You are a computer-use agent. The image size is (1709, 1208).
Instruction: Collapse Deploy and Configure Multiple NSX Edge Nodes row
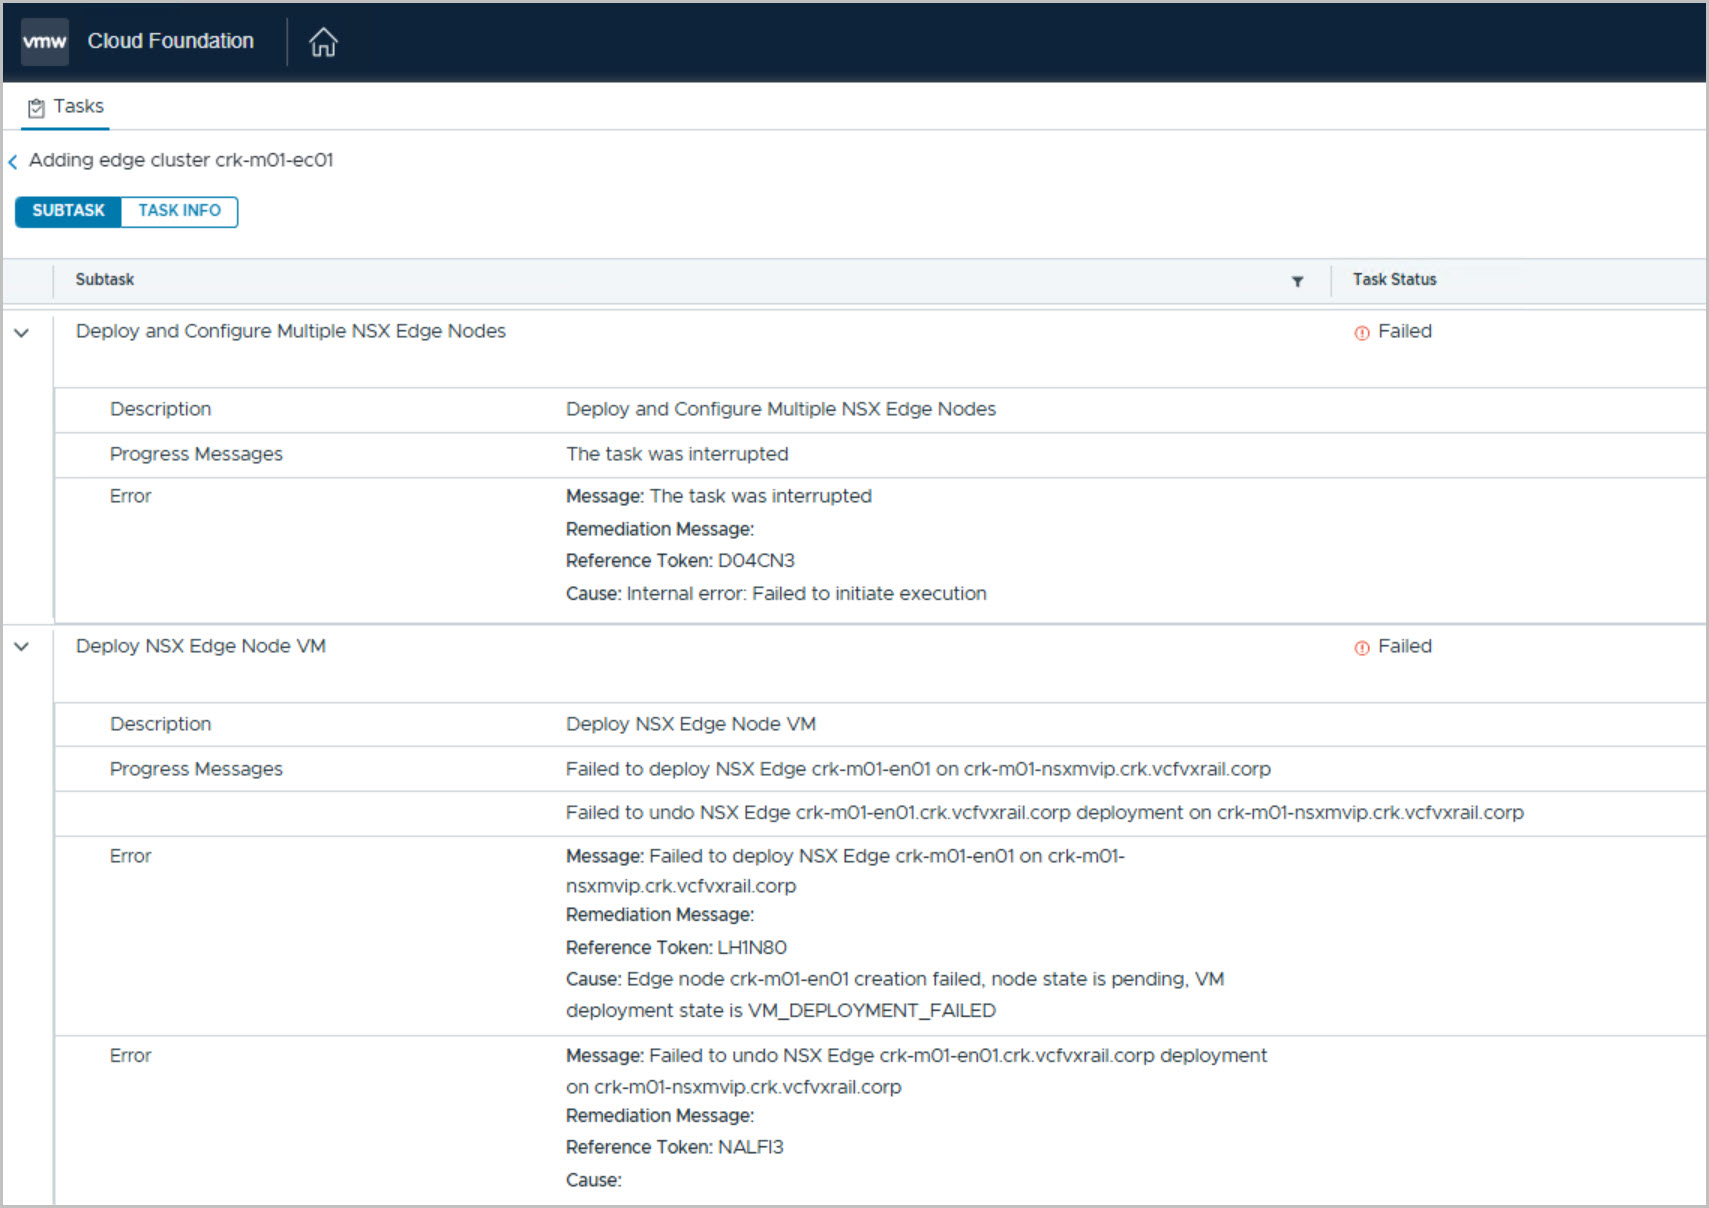pyautogui.click(x=22, y=333)
